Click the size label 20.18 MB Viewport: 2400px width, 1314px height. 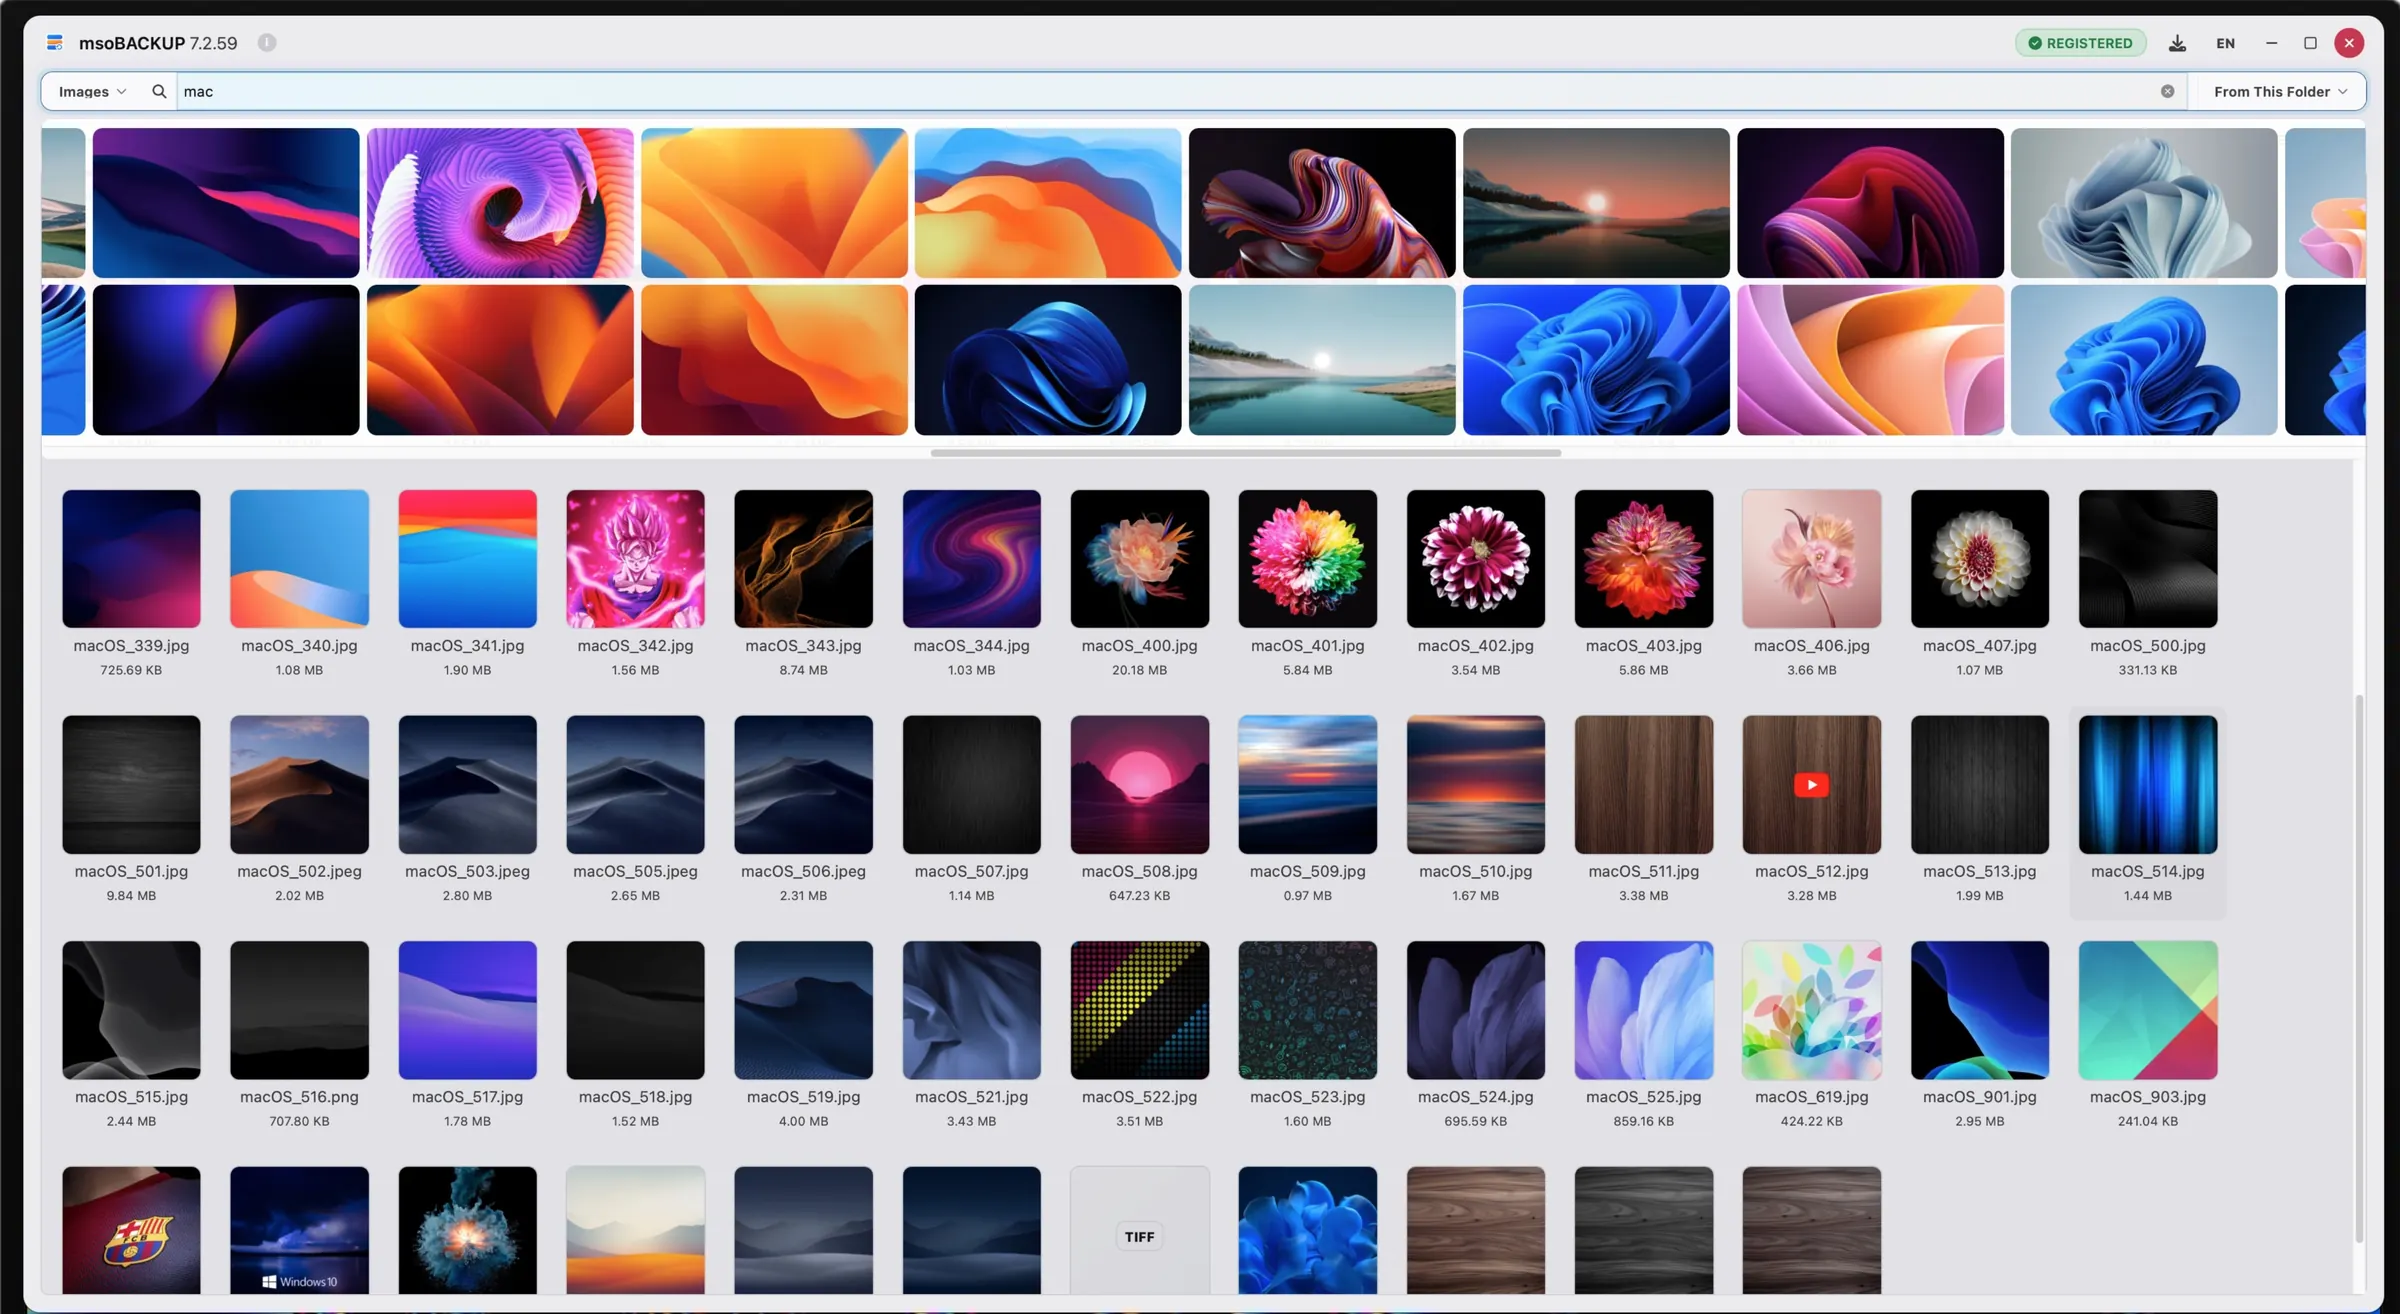pos(1139,670)
